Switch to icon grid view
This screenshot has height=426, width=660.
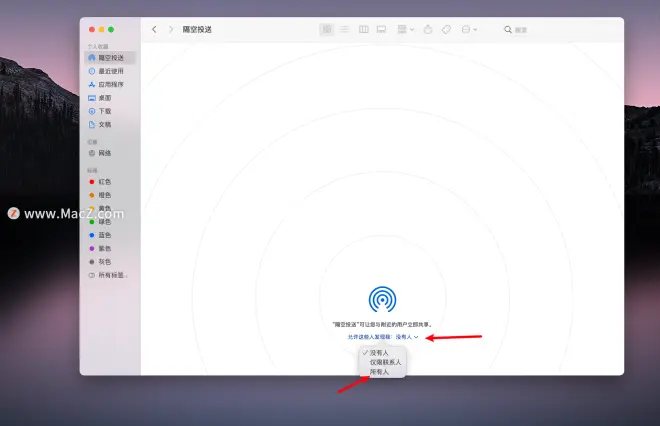[x=327, y=29]
